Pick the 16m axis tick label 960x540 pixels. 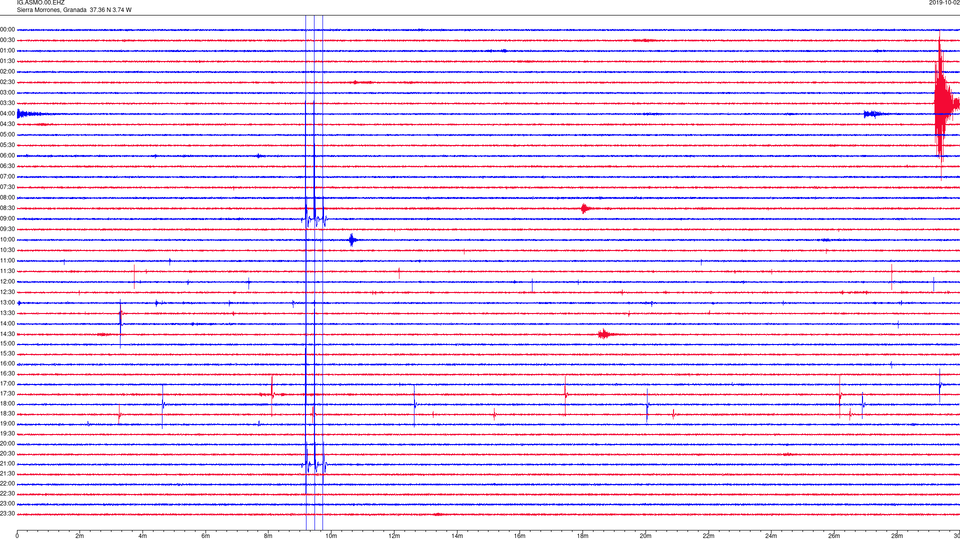520,536
